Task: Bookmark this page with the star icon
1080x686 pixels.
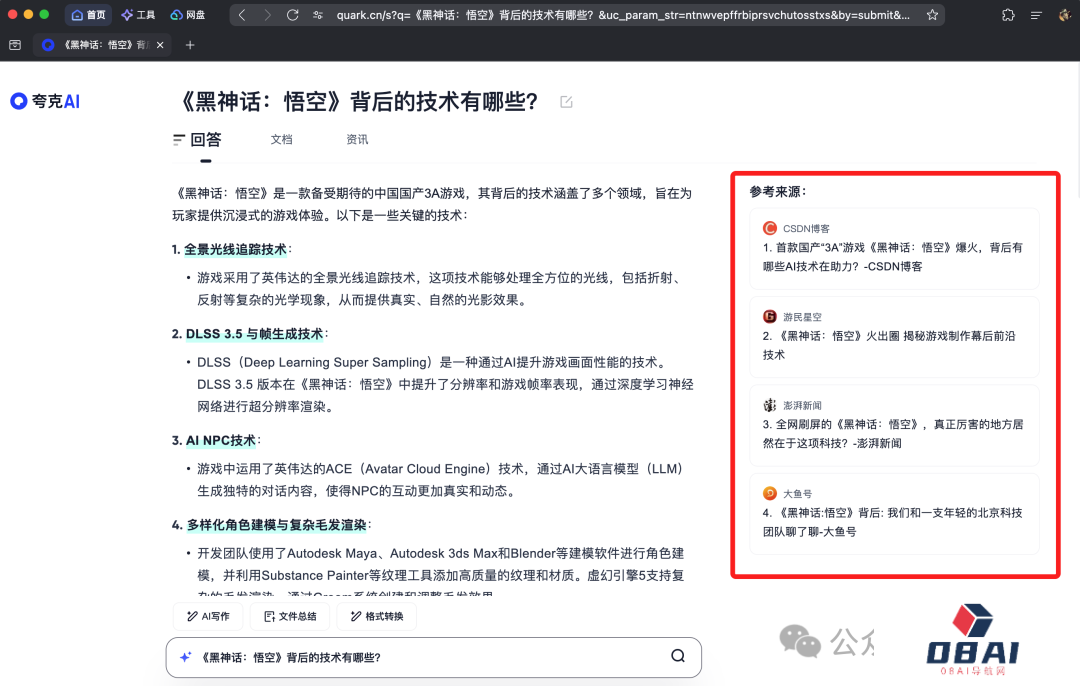Action: click(x=932, y=15)
